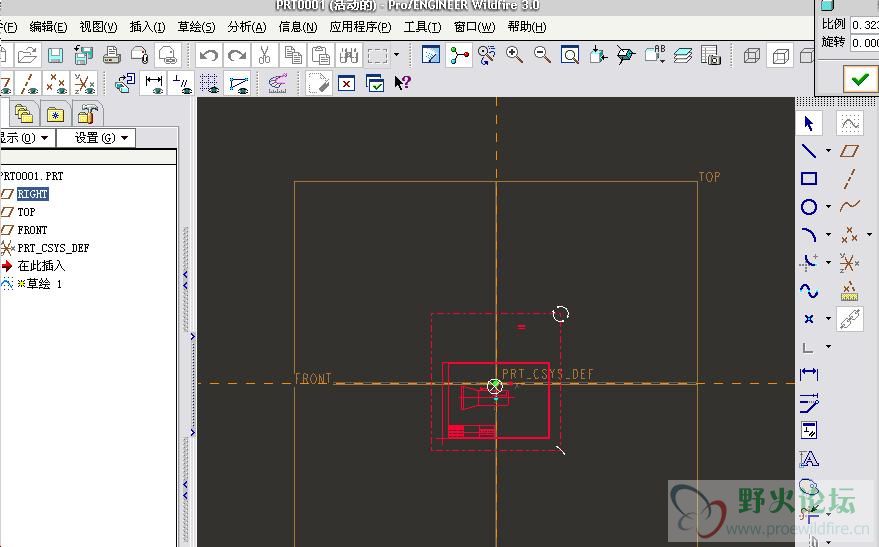
Task: Open the 草绘(S) menu
Action: point(196,27)
